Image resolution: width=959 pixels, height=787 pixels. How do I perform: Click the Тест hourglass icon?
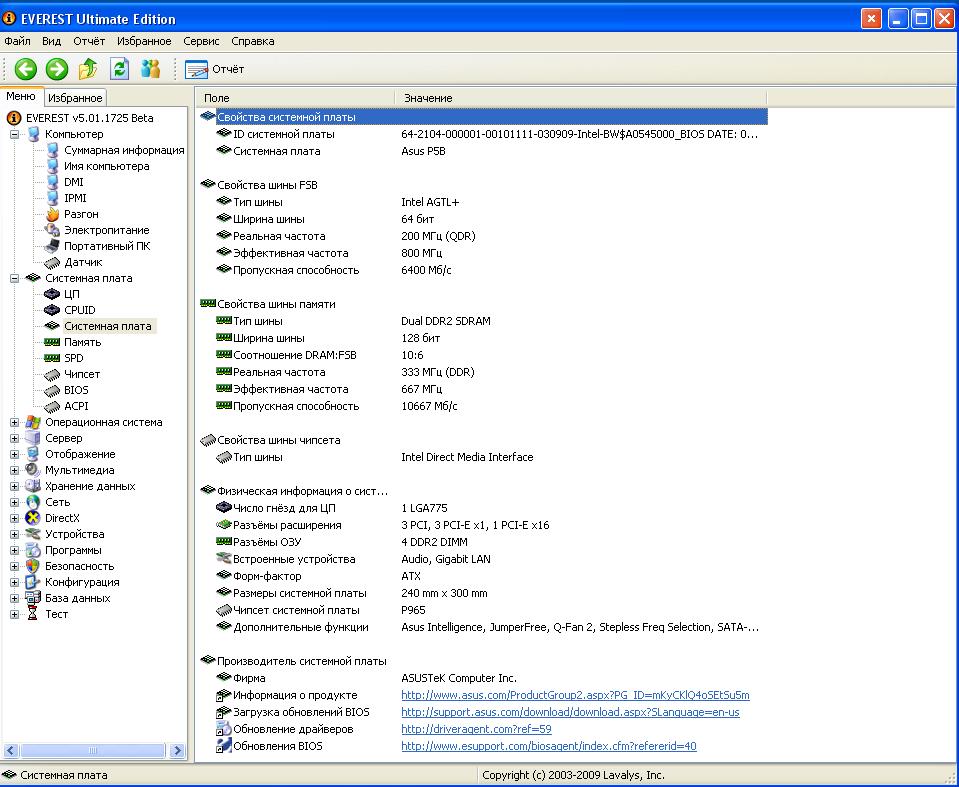click(33, 615)
